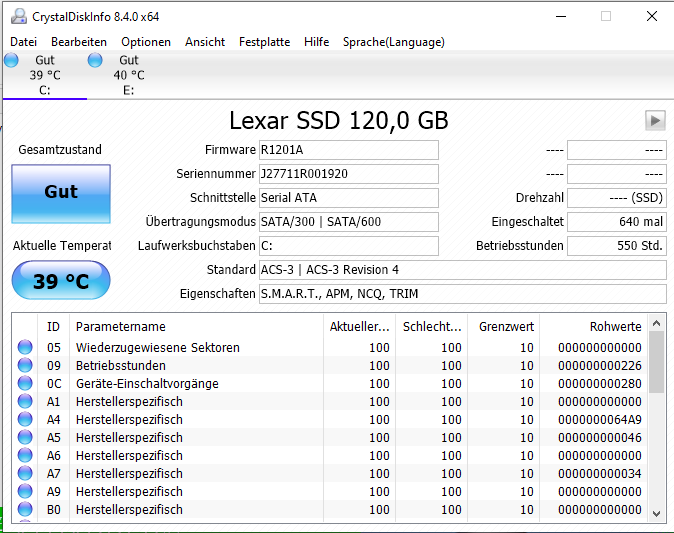Click status orb for Betriebsstunden row 09
This screenshot has height=533, width=674.
tap(25, 365)
